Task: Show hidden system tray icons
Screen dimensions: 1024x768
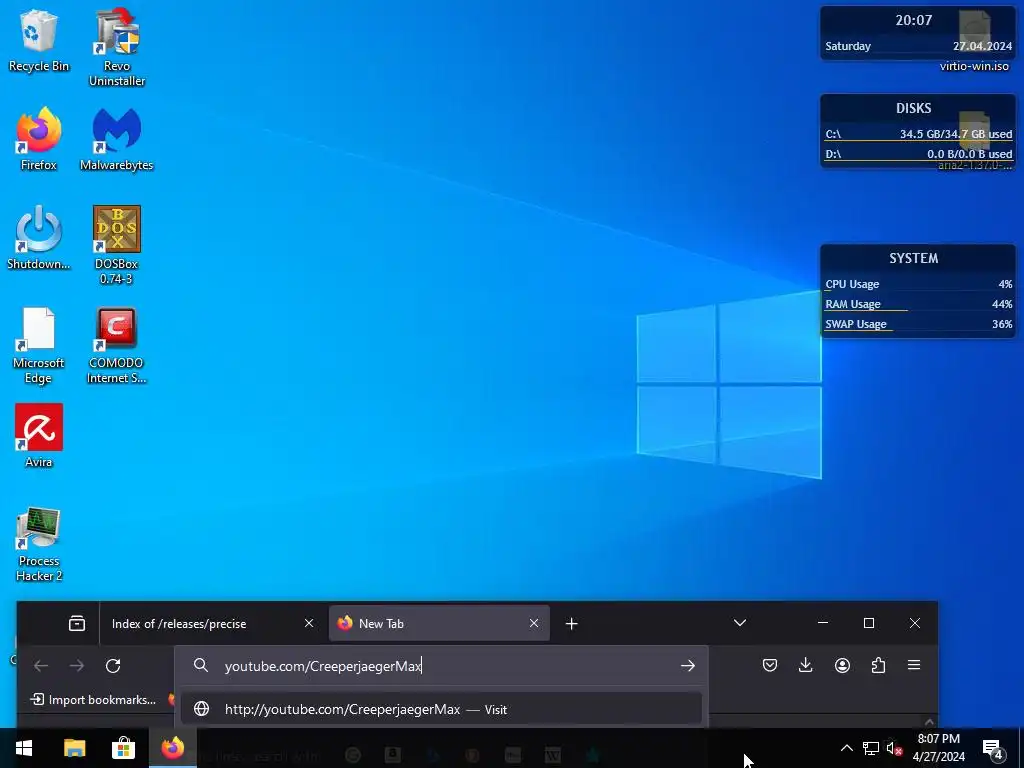Action: 846,748
